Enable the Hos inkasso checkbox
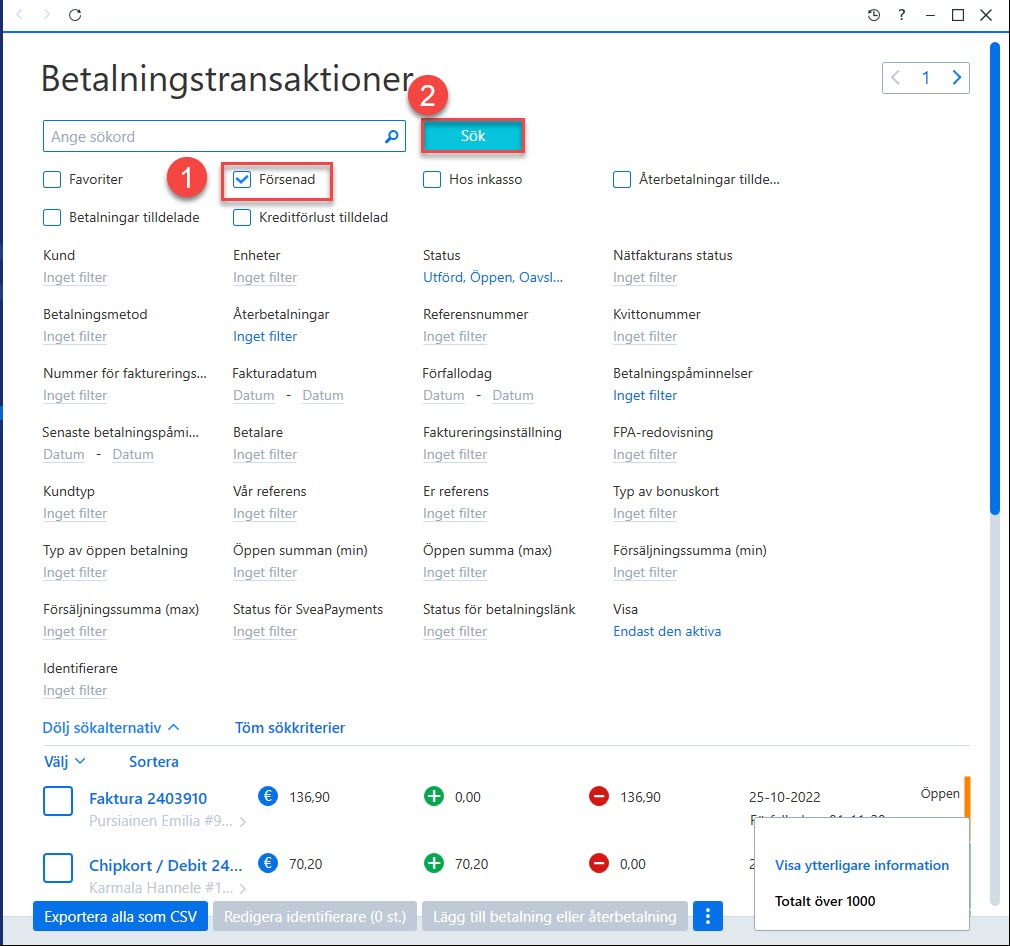Viewport: 1010px width, 946px height. click(x=432, y=180)
